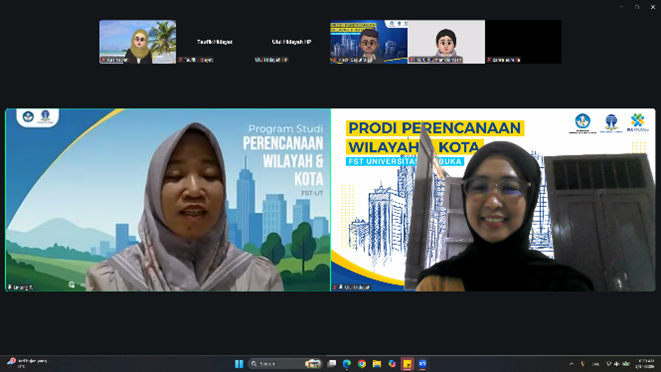Maximize or restore the meeting window
Viewport: 661px width, 372px height.
click(637, 7)
